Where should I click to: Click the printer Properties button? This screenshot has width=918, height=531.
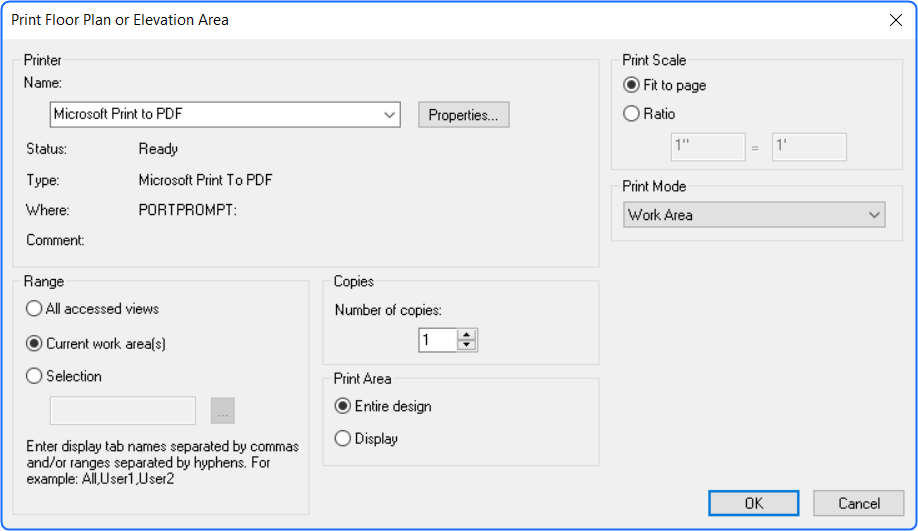463,115
